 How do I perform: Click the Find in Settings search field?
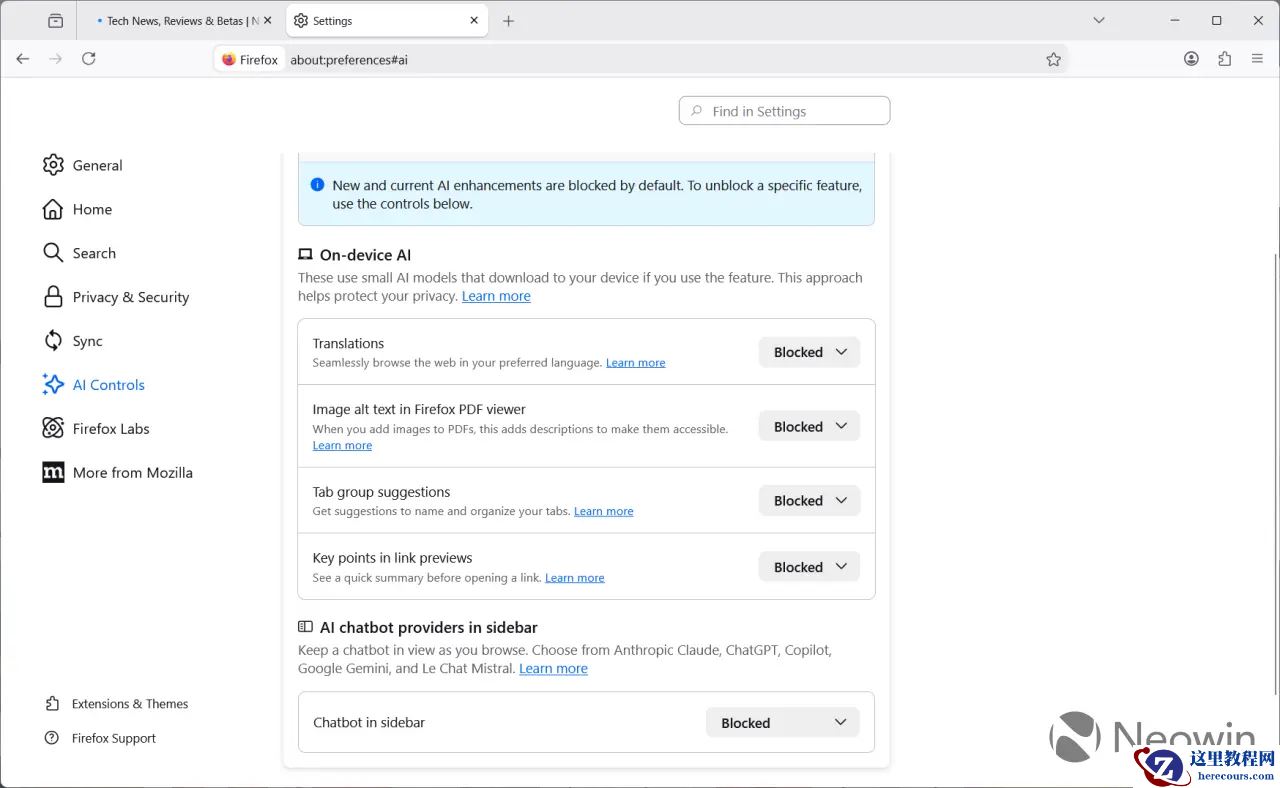pos(784,110)
